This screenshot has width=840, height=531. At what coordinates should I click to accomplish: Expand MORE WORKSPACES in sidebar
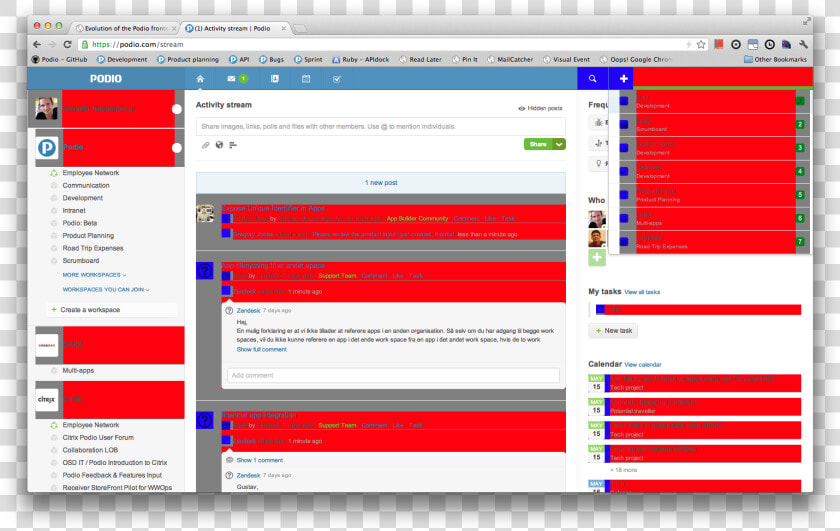94,275
